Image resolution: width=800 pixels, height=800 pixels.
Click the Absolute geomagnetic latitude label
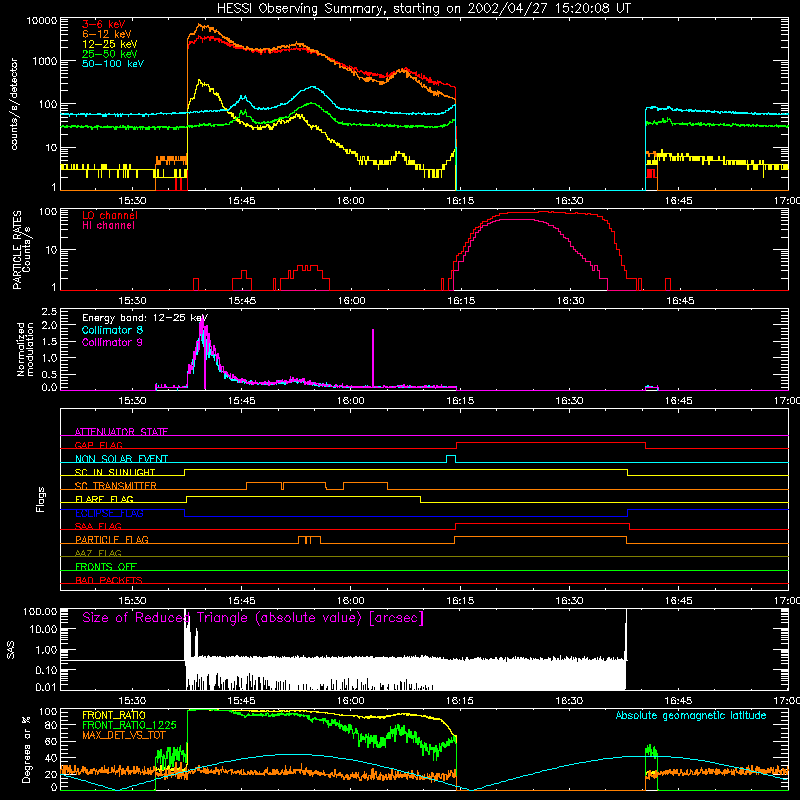tap(691, 715)
